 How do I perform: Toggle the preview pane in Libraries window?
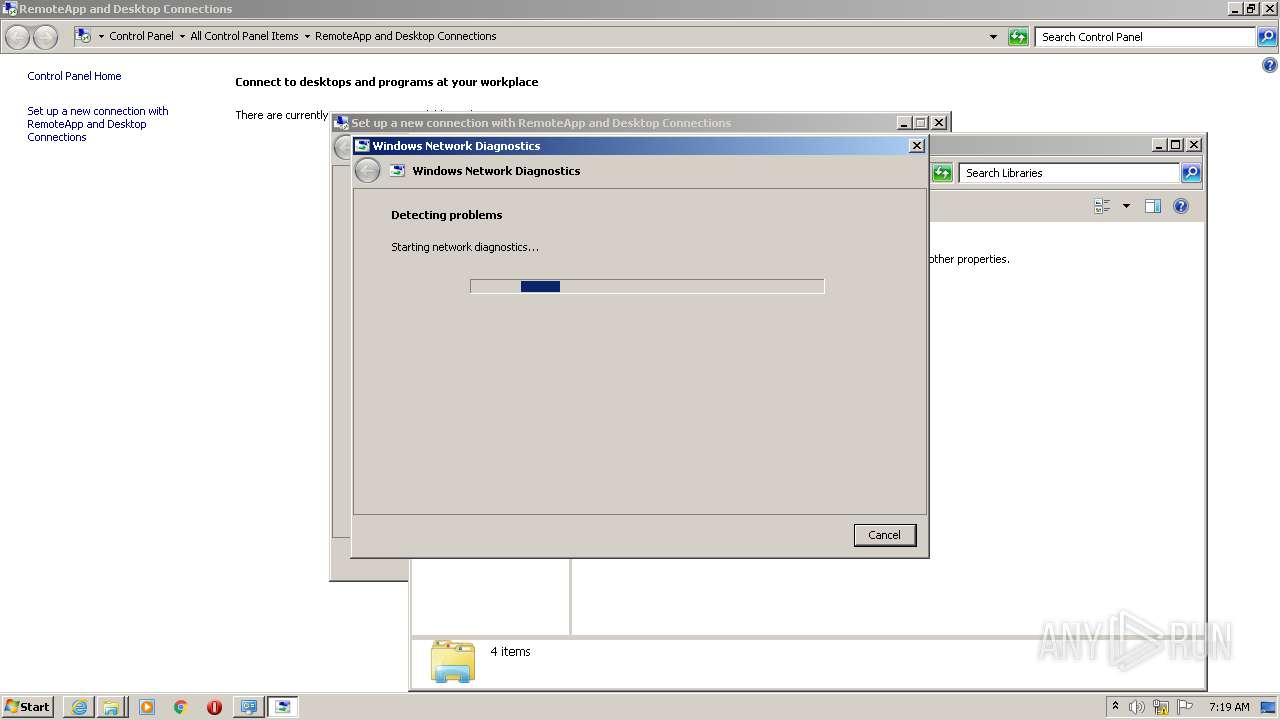pyautogui.click(x=1153, y=206)
